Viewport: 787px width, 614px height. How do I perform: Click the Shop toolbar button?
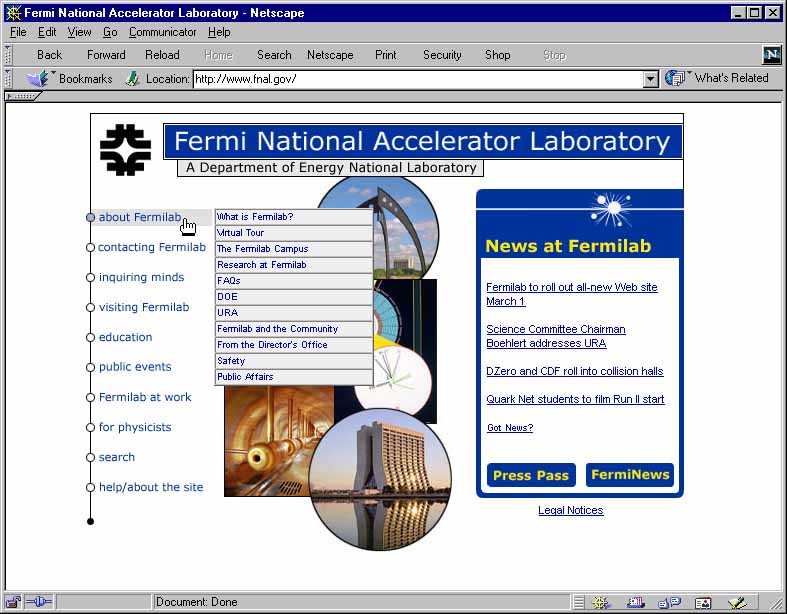[497, 55]
